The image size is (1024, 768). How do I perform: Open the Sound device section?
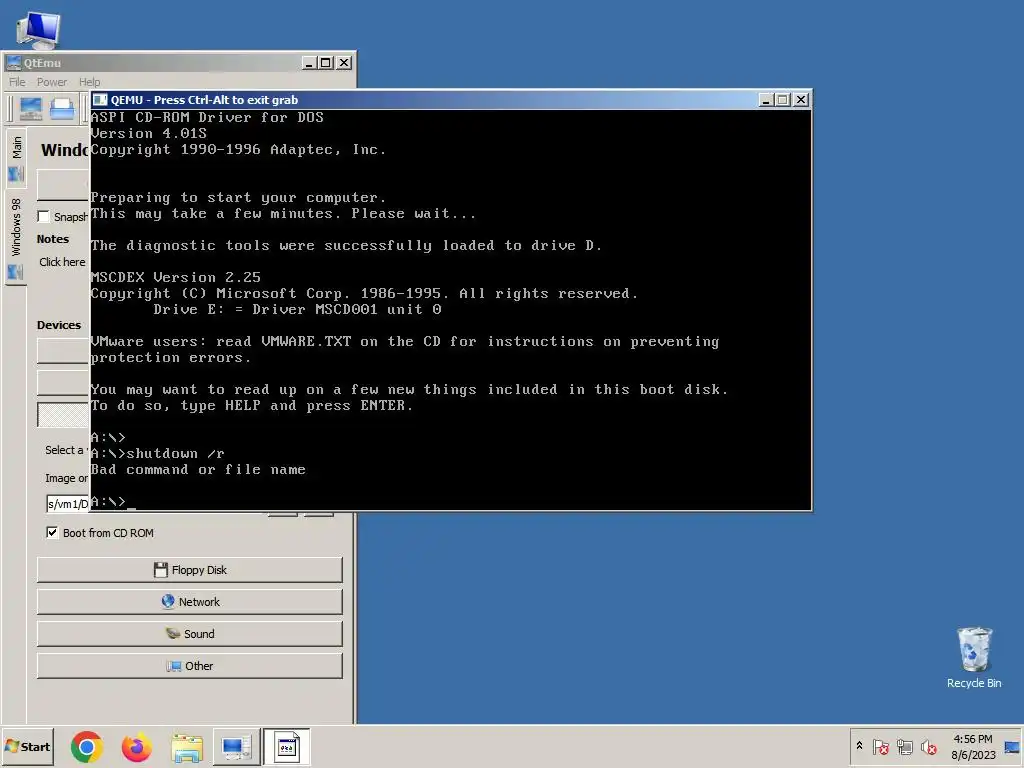[189, 633]
